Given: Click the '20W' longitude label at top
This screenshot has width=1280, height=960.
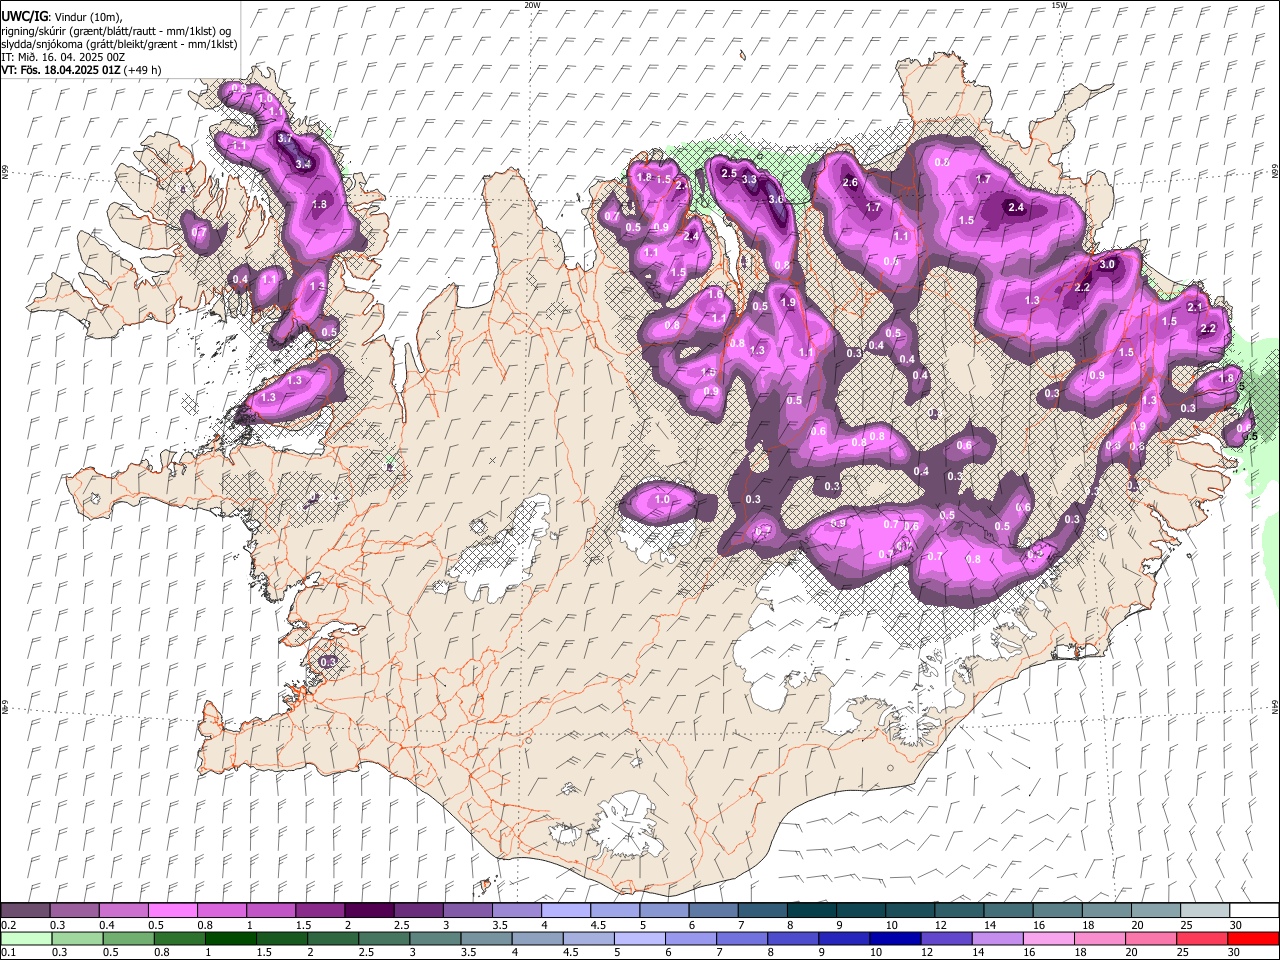Looking at the screenshot, I should [532, 5].
